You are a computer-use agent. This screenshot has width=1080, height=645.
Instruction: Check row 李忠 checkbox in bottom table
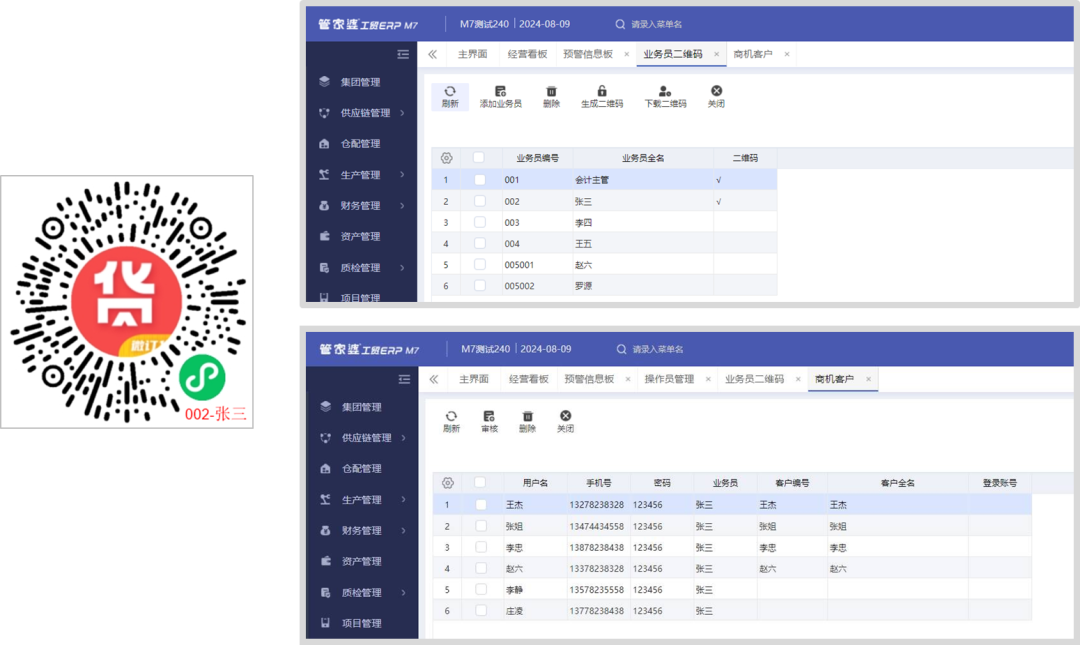click(x=481, y=547)
